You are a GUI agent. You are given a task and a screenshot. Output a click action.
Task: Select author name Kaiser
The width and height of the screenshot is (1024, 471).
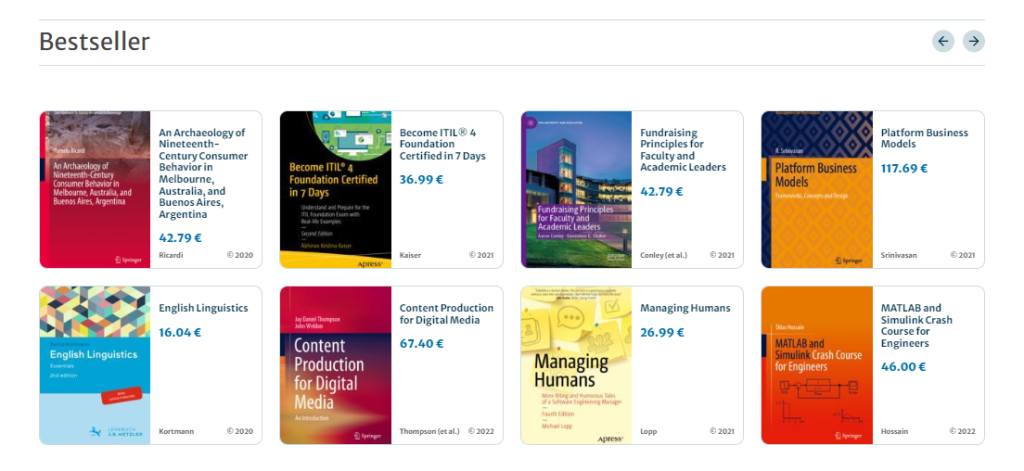[410, 255]
